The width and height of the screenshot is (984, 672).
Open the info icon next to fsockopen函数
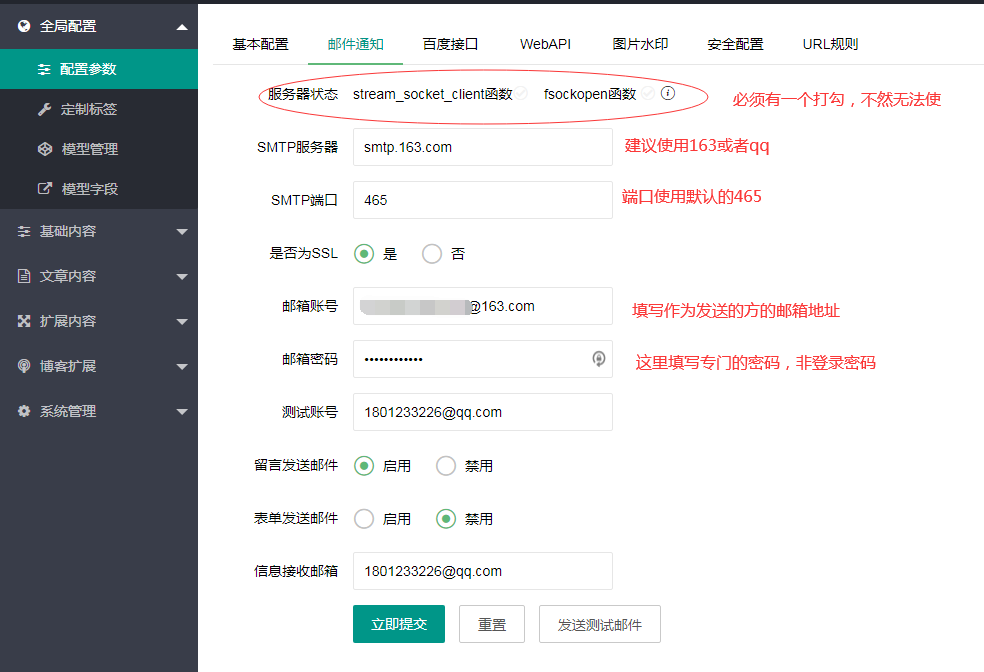[667, 94]
